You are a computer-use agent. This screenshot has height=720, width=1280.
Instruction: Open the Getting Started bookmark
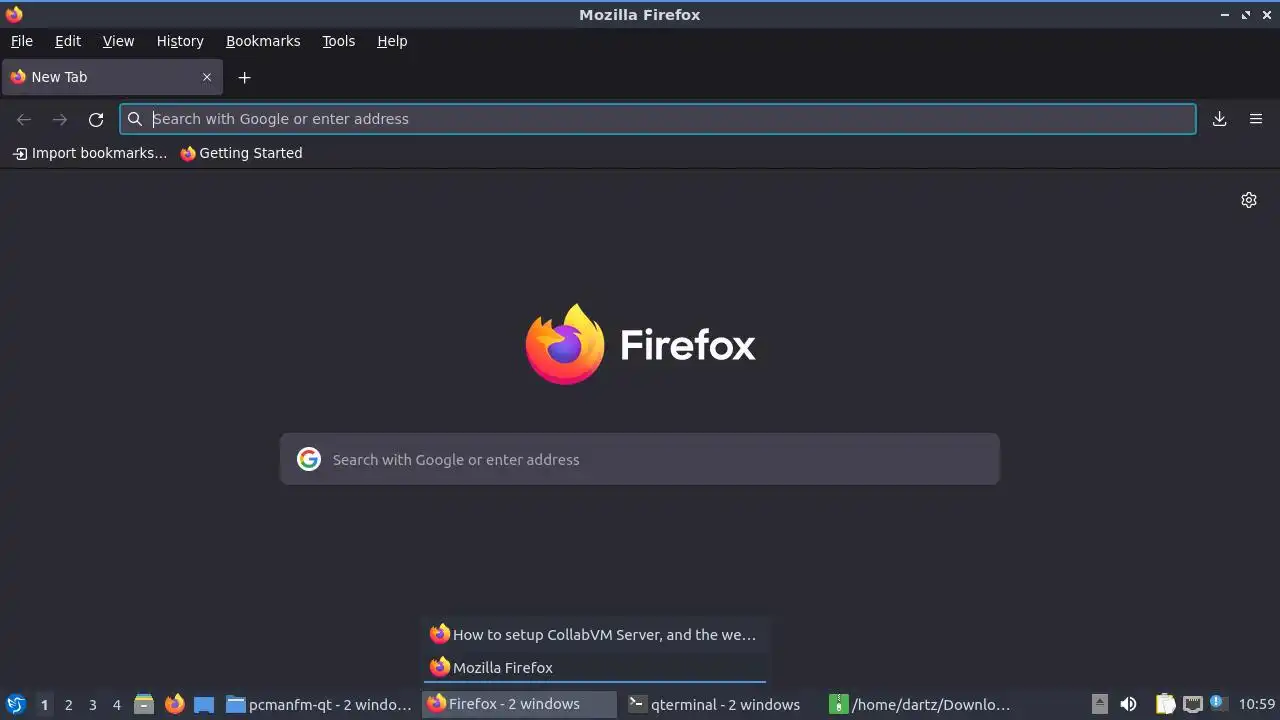click(241, 153)
